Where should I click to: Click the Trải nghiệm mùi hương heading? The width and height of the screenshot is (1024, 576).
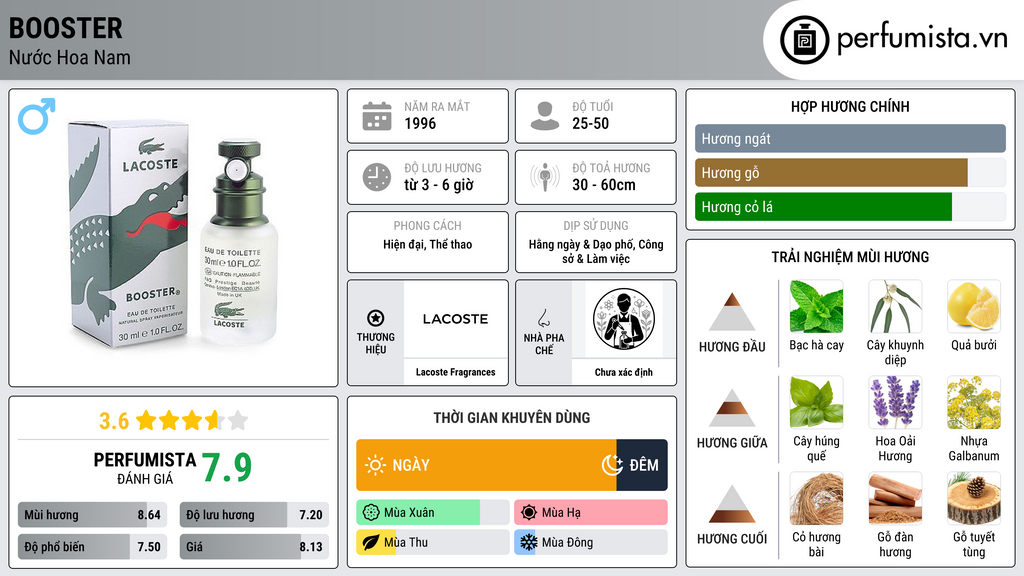click(x=850, y=257)
